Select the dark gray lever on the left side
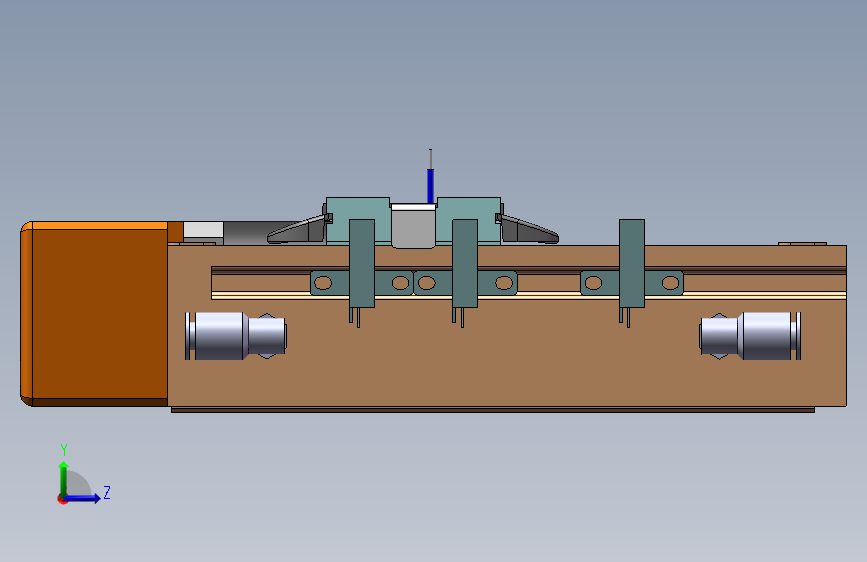867x562 pixels. tap(297, 230)
